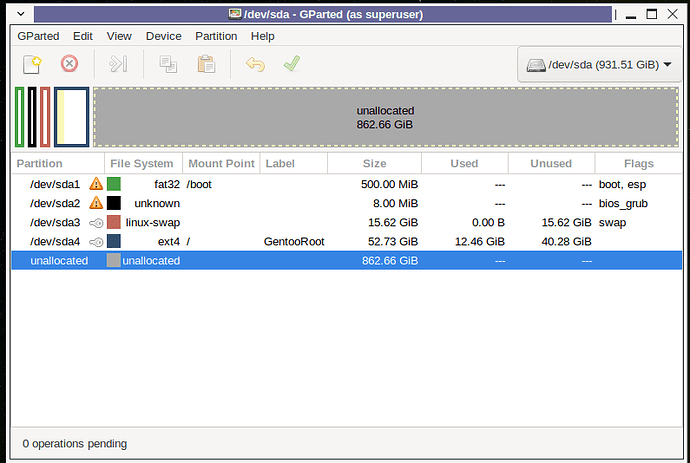Select the /dev/sda2 partition row

(x=347, y=203)
